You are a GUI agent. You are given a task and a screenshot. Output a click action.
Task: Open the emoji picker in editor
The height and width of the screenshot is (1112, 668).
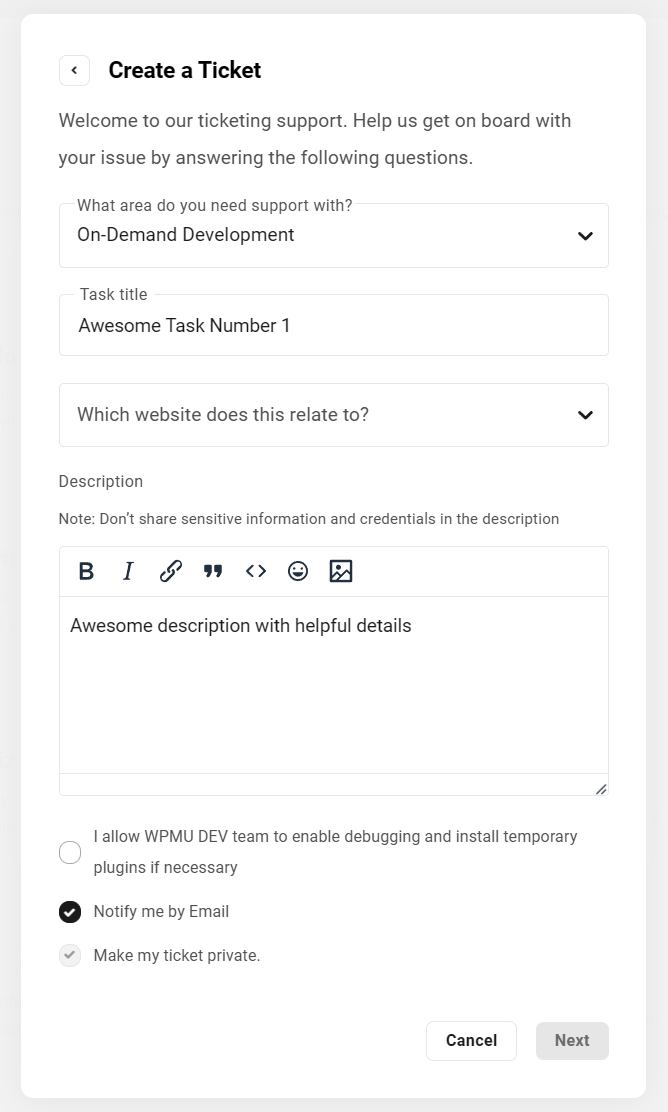(x=298, y=571)
